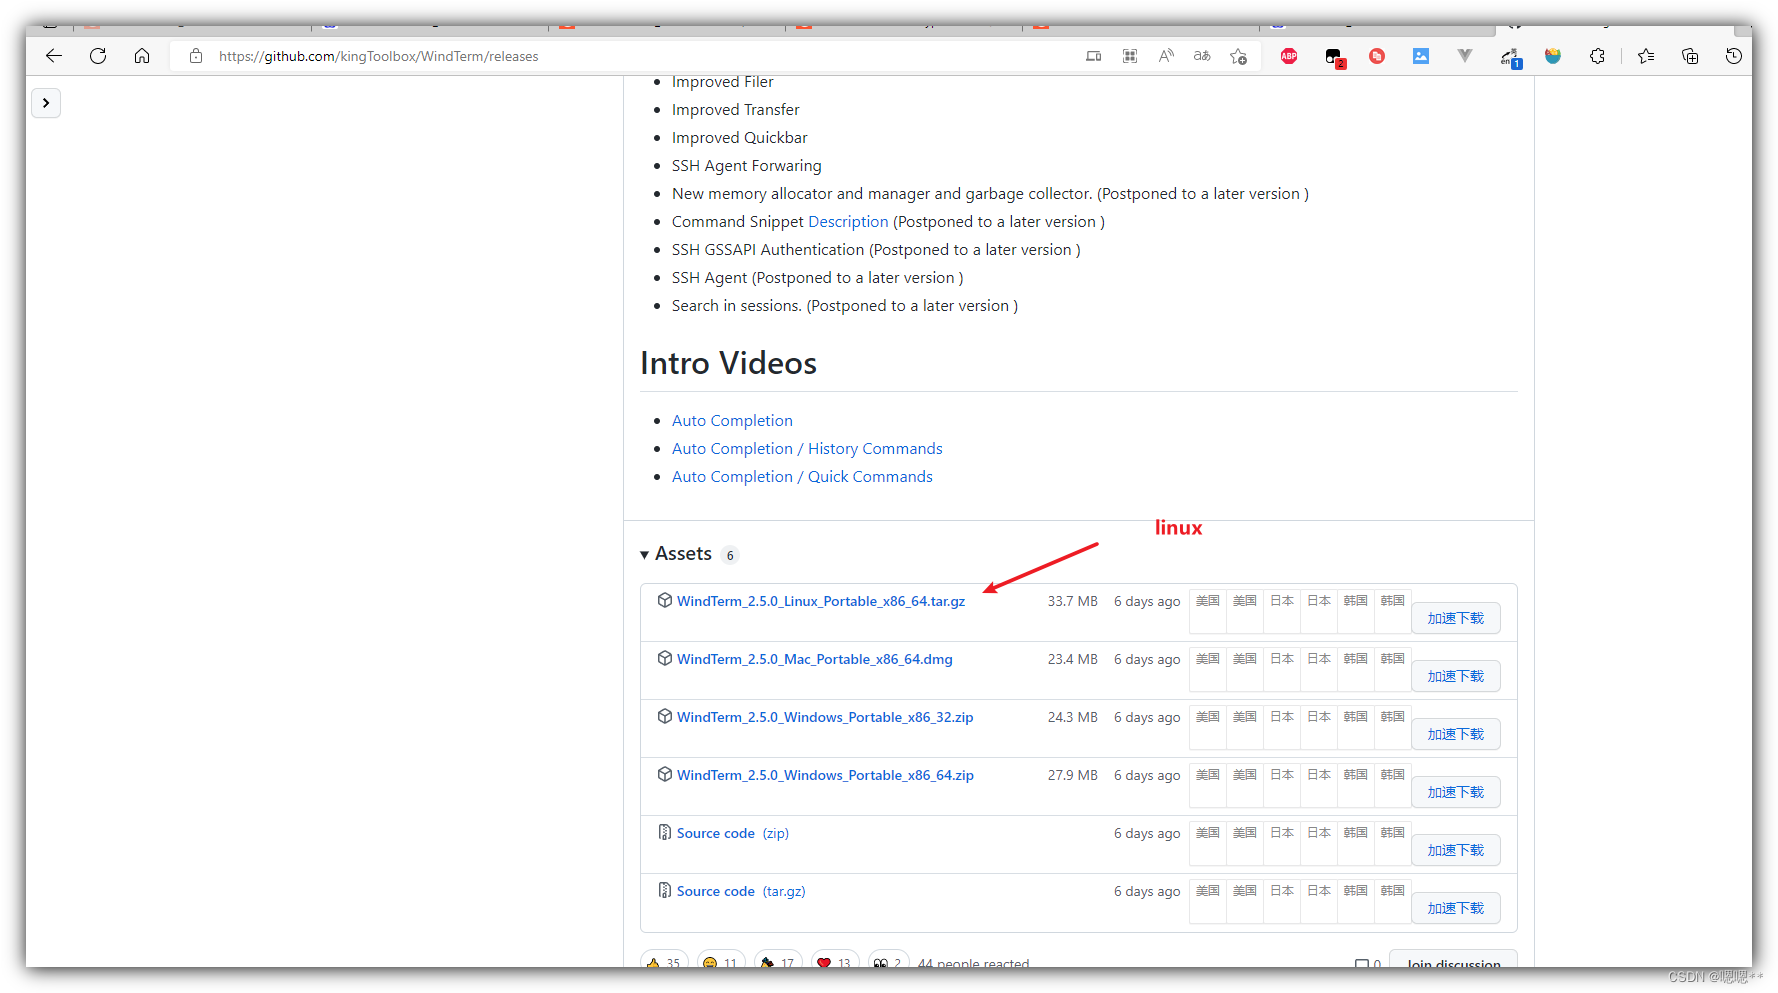Open the browser History clock icon

click(x=1734, y=56)
